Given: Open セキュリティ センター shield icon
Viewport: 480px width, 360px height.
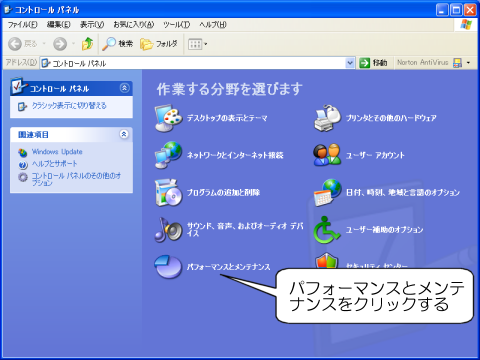Looking at the screenshot, I should click(x=327, y=261).
